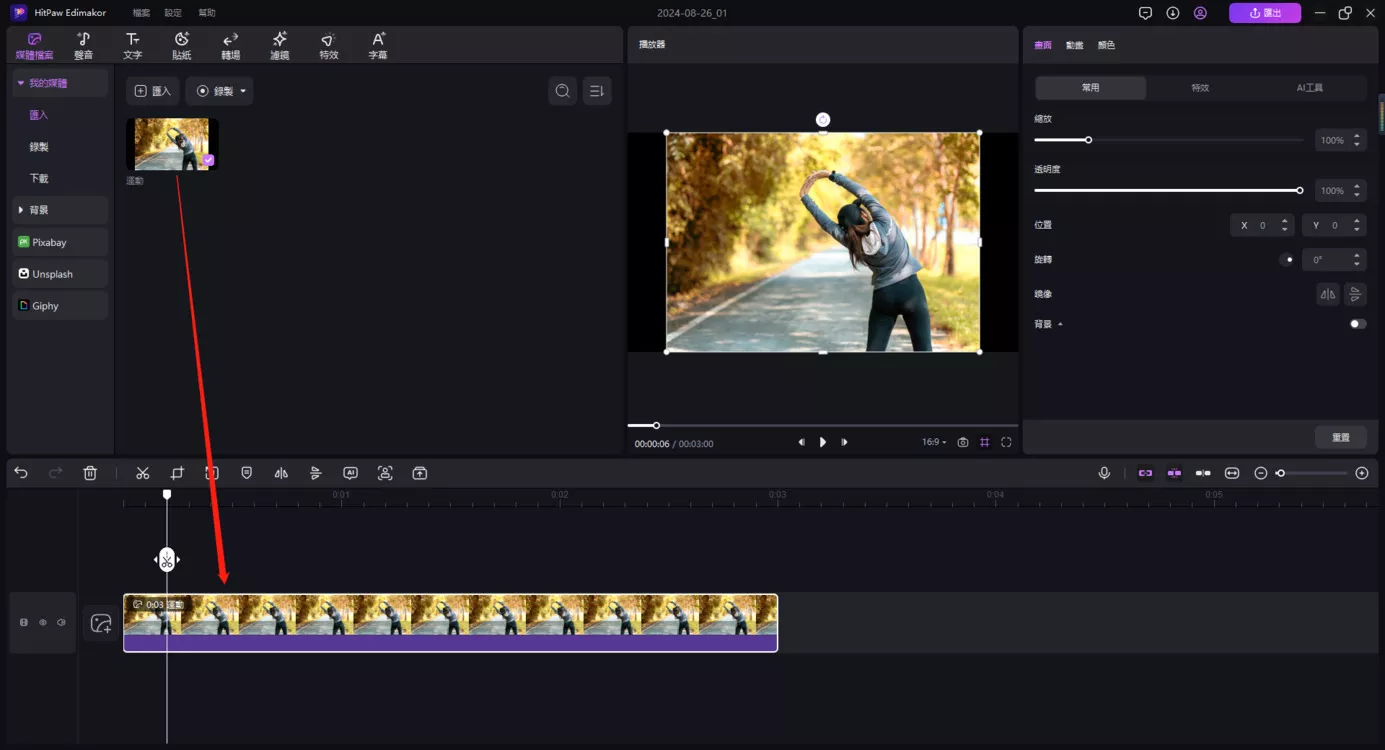This screenshot has height=750, width=1385.
Task: Select the 0:03 運動 clip on timeline
Action: coord(450,623)
